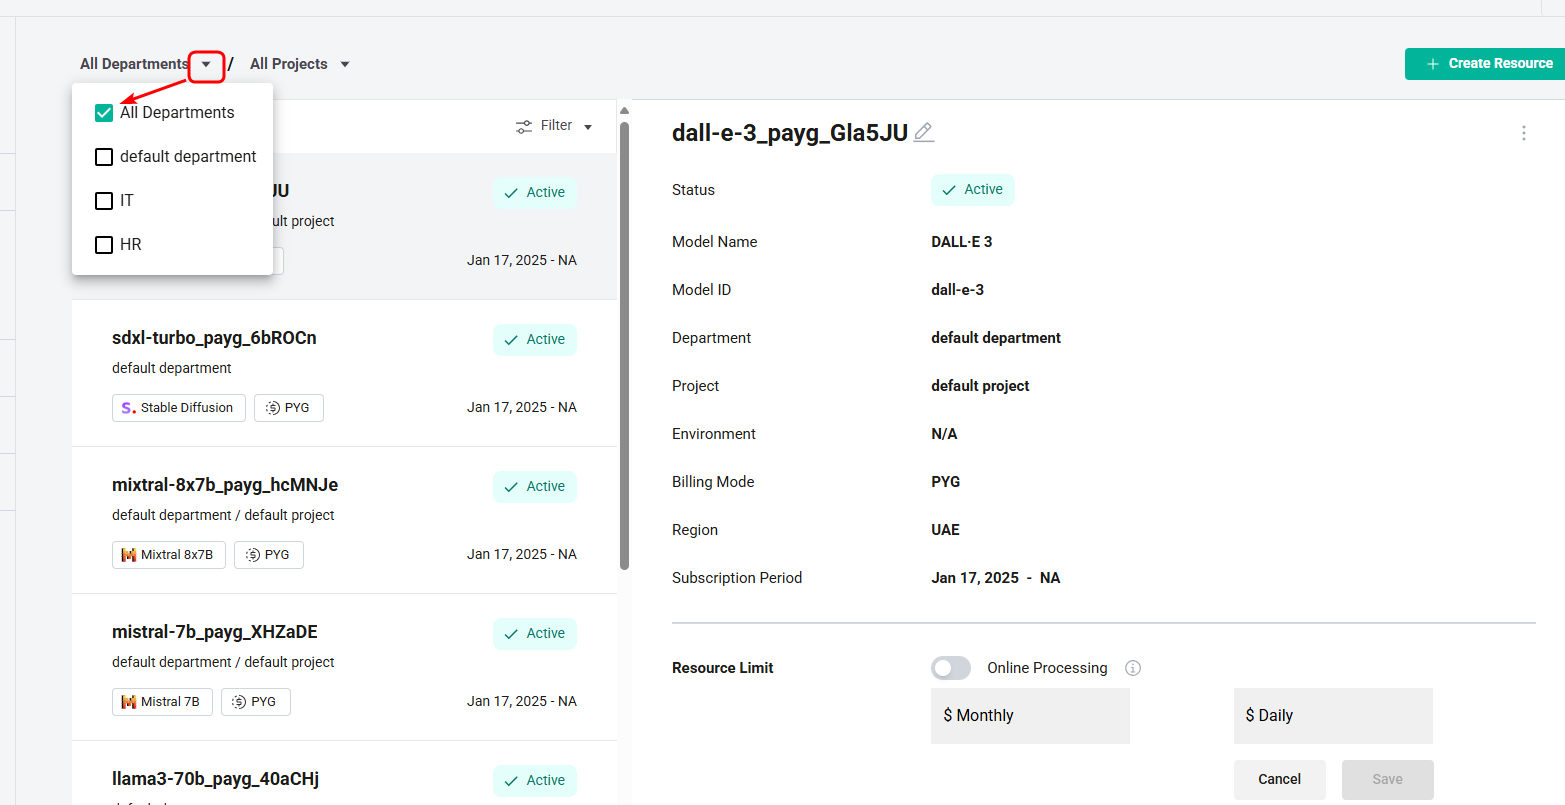Collapse the All Departments dropdown
Viewport: 1565px width, 805px height.
pos(206,66)
